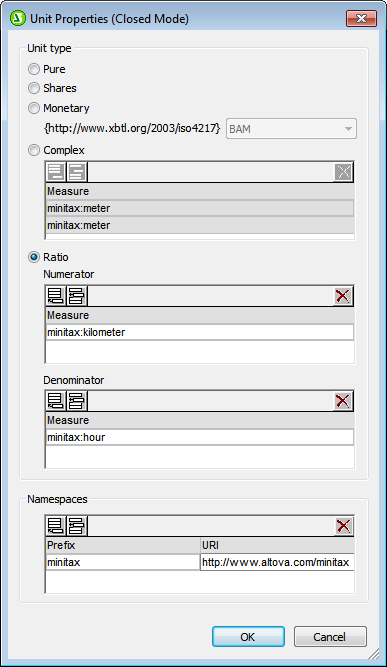Click the insert row icon in Denominator toolbar
This screenshot has width=387, height=667.
[x=77, y=401]
